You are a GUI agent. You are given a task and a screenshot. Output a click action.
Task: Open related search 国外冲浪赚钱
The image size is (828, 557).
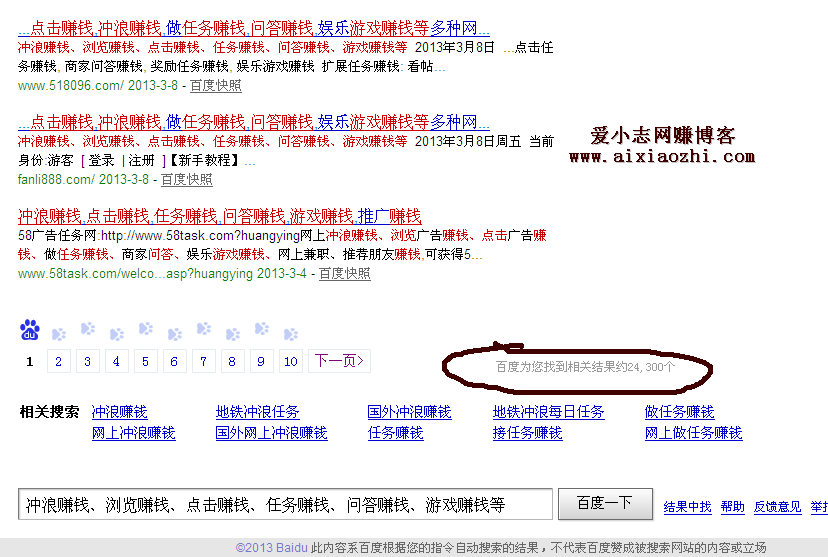409,412
